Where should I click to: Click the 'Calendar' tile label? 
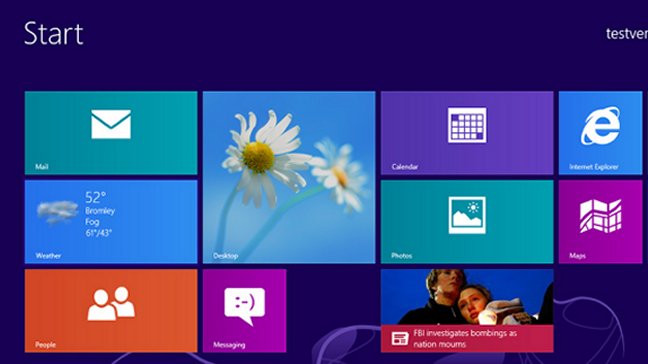coord(405,167)
